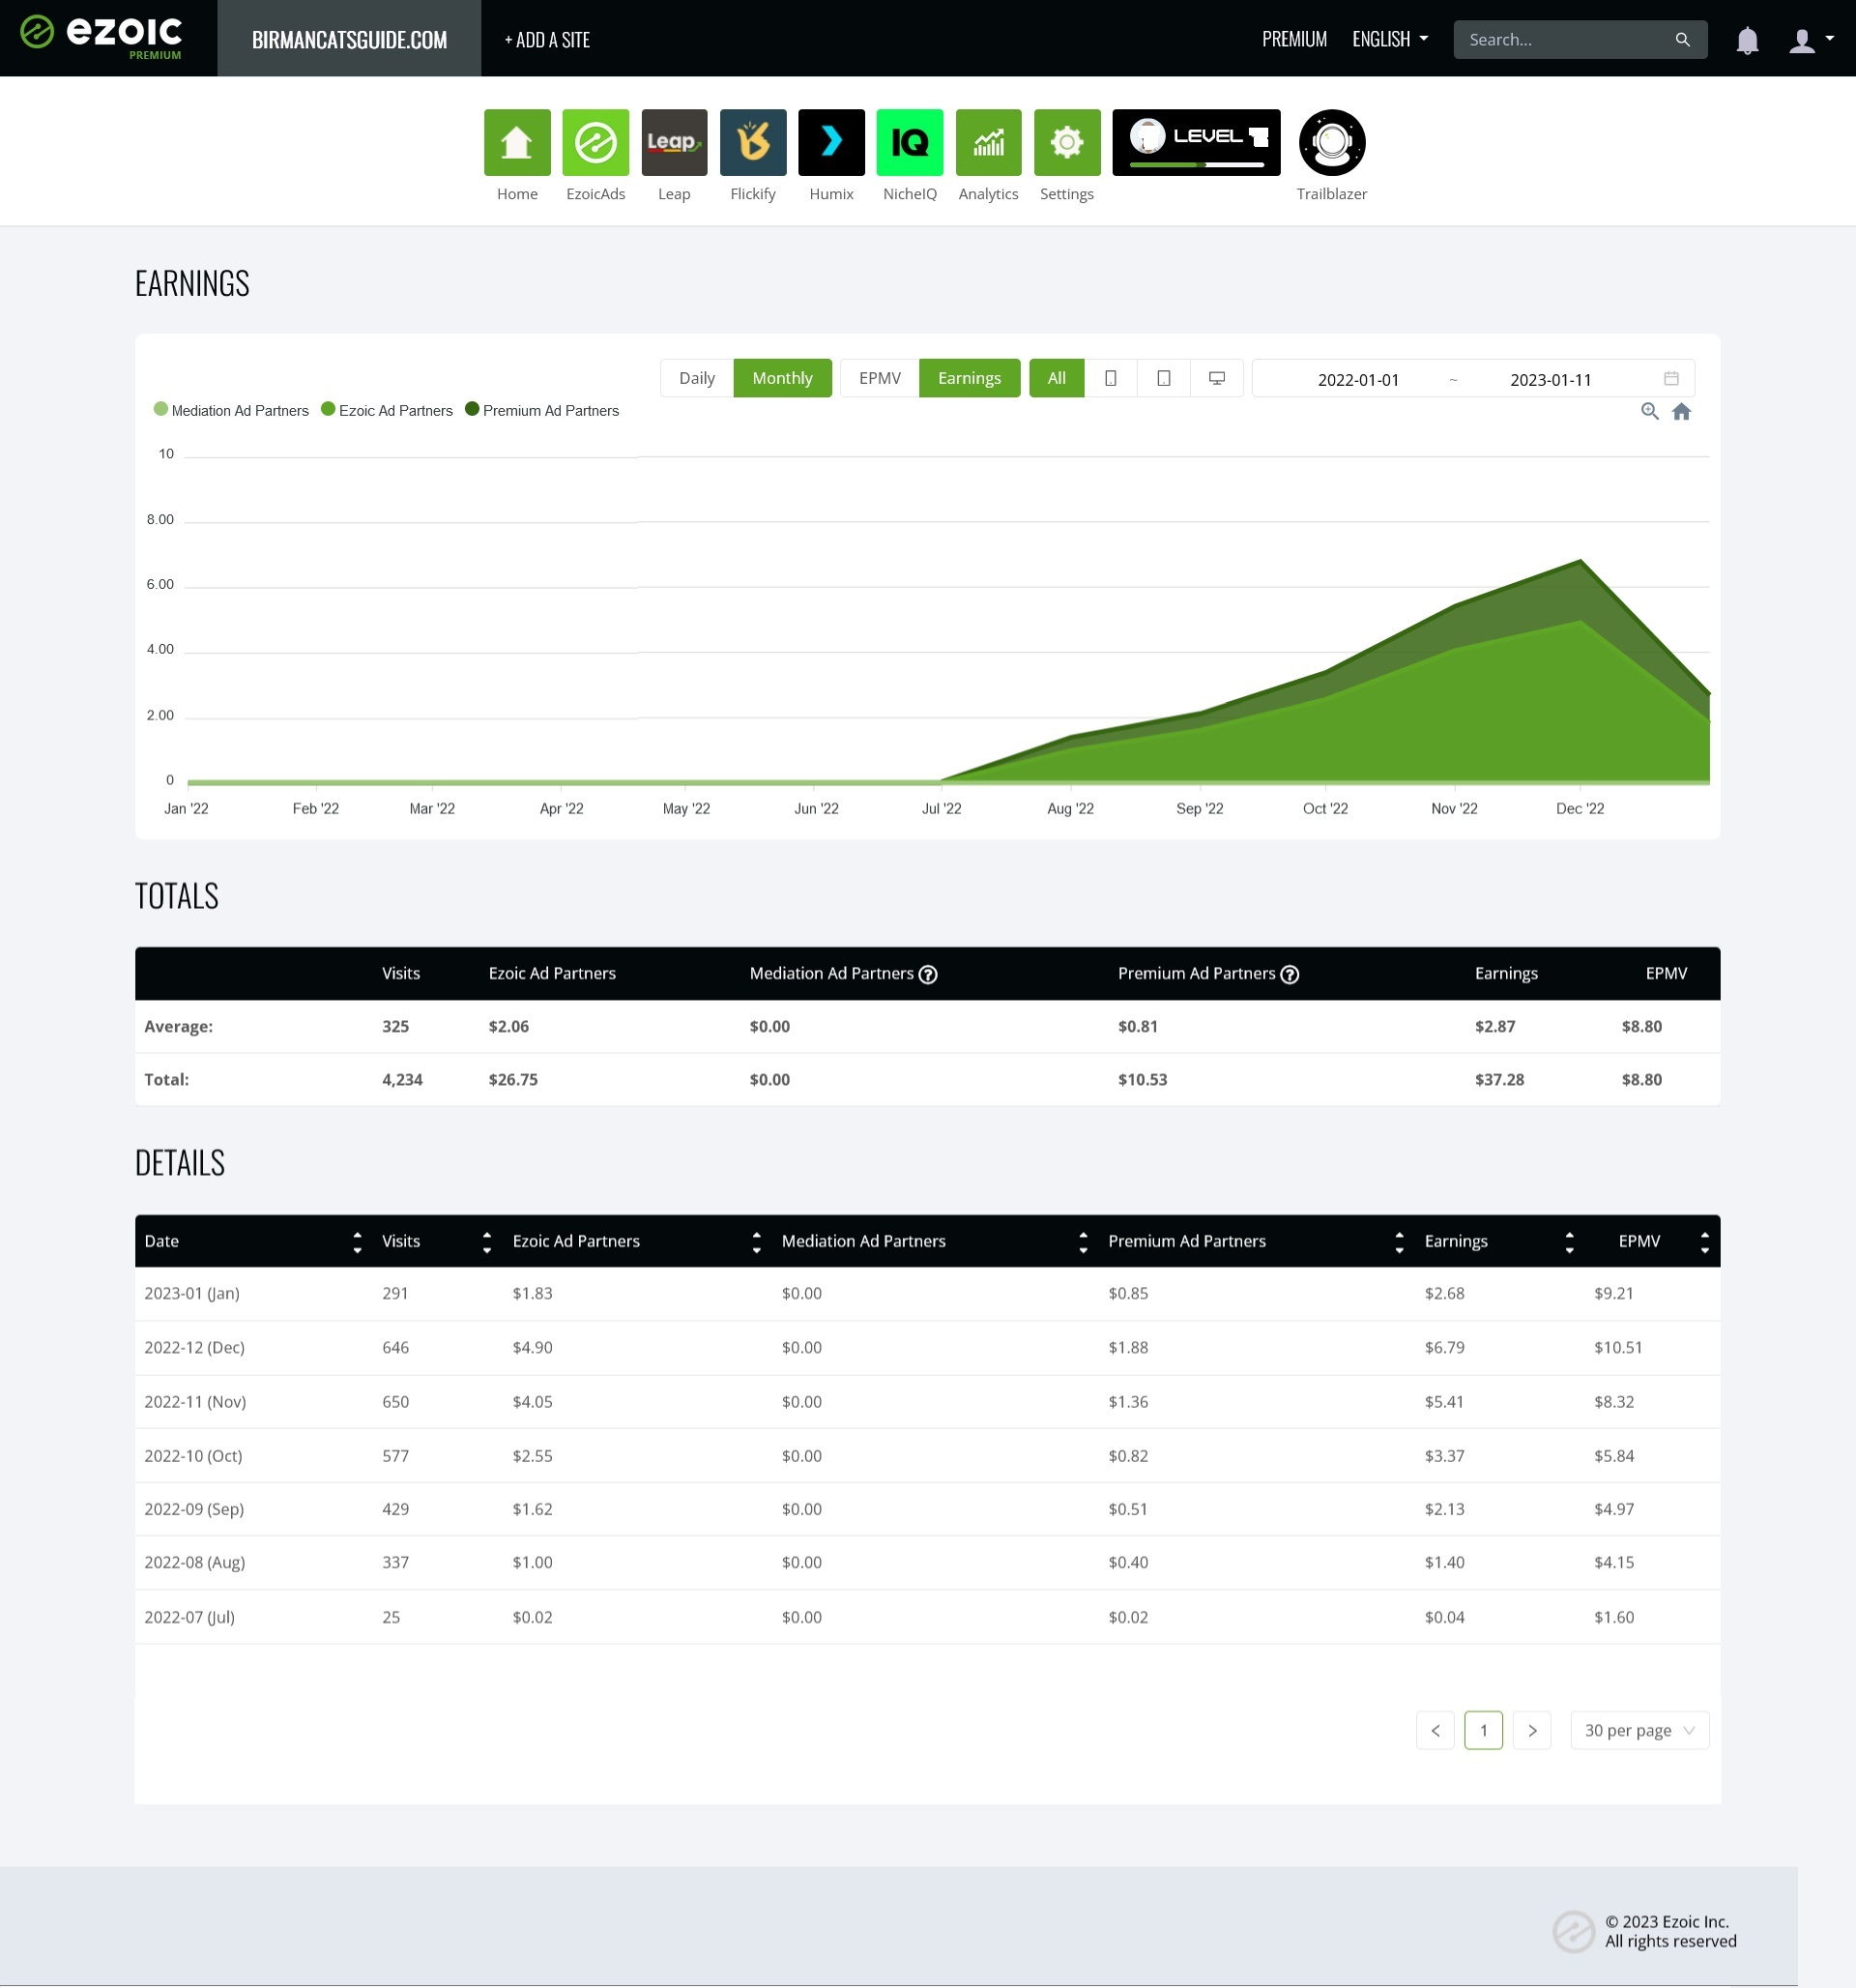Click the chart zoom magnifier icon
This screenshot has width=1856, height=1988.
pyautogui.click(x=1650, y=411)
